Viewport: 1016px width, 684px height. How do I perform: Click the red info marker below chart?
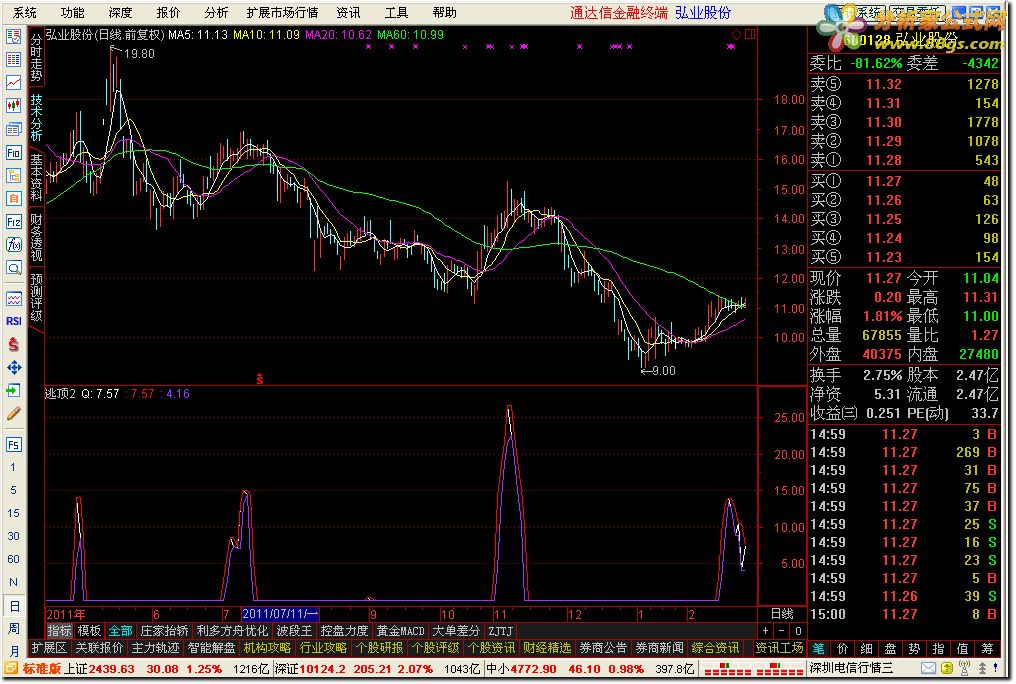pyautogui.click(x=259, y=378)
